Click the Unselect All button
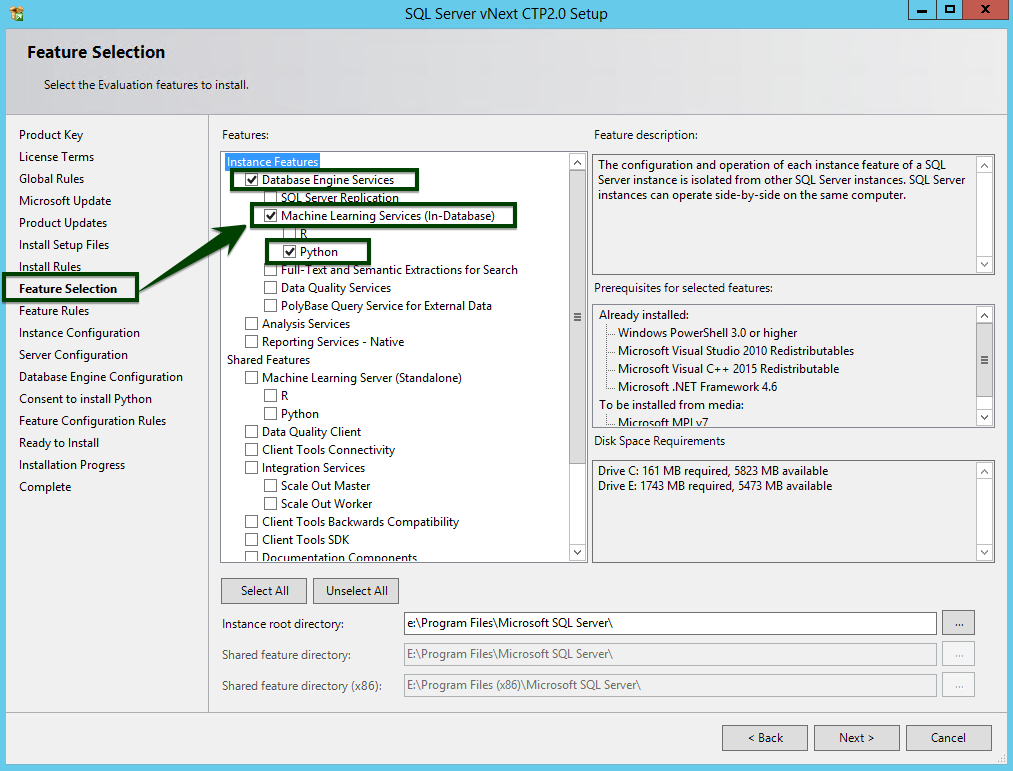 click(x=355, y=590)
